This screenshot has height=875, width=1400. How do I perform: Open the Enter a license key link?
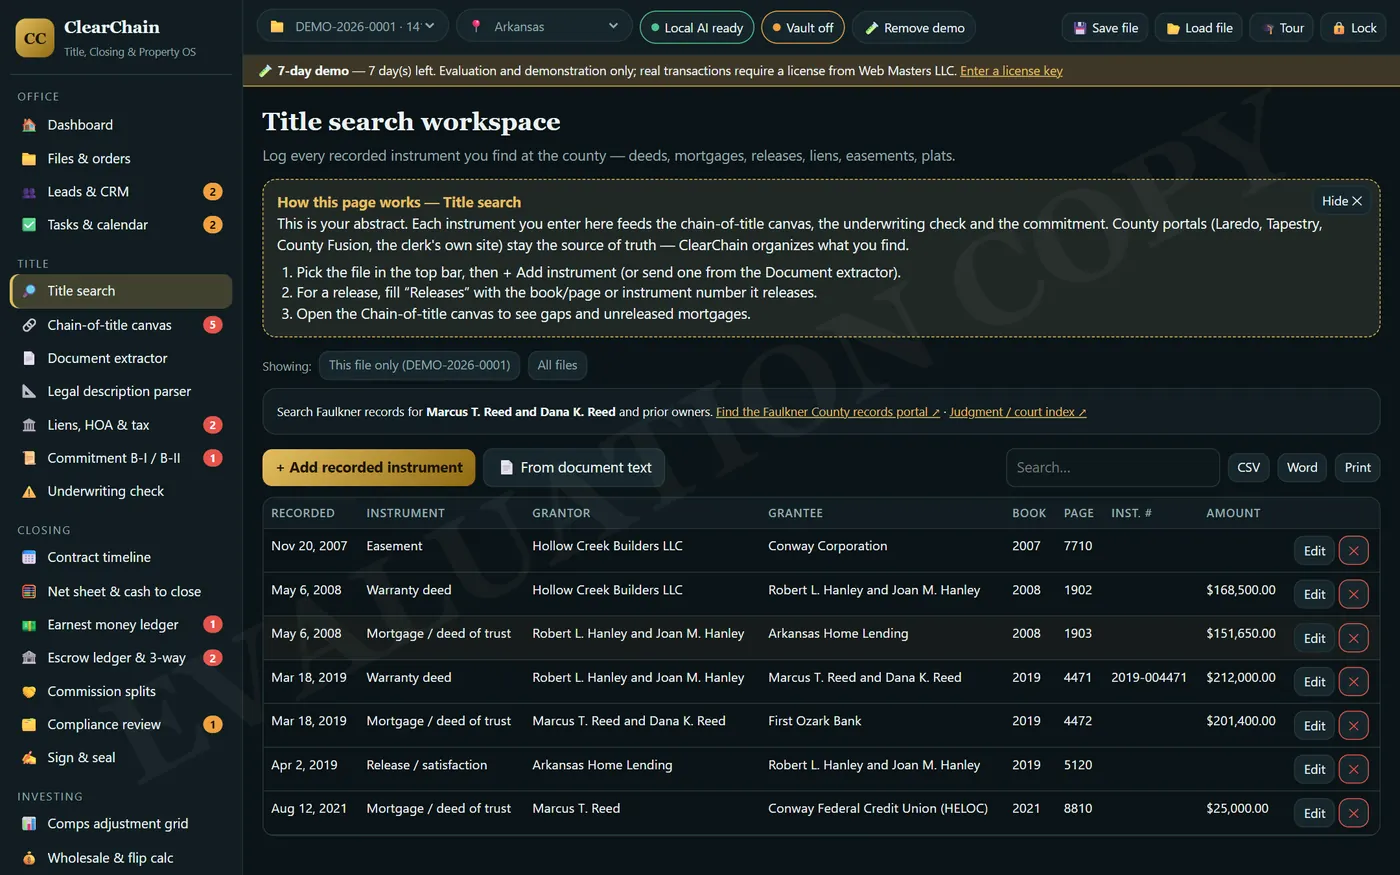pos(1011,71)
